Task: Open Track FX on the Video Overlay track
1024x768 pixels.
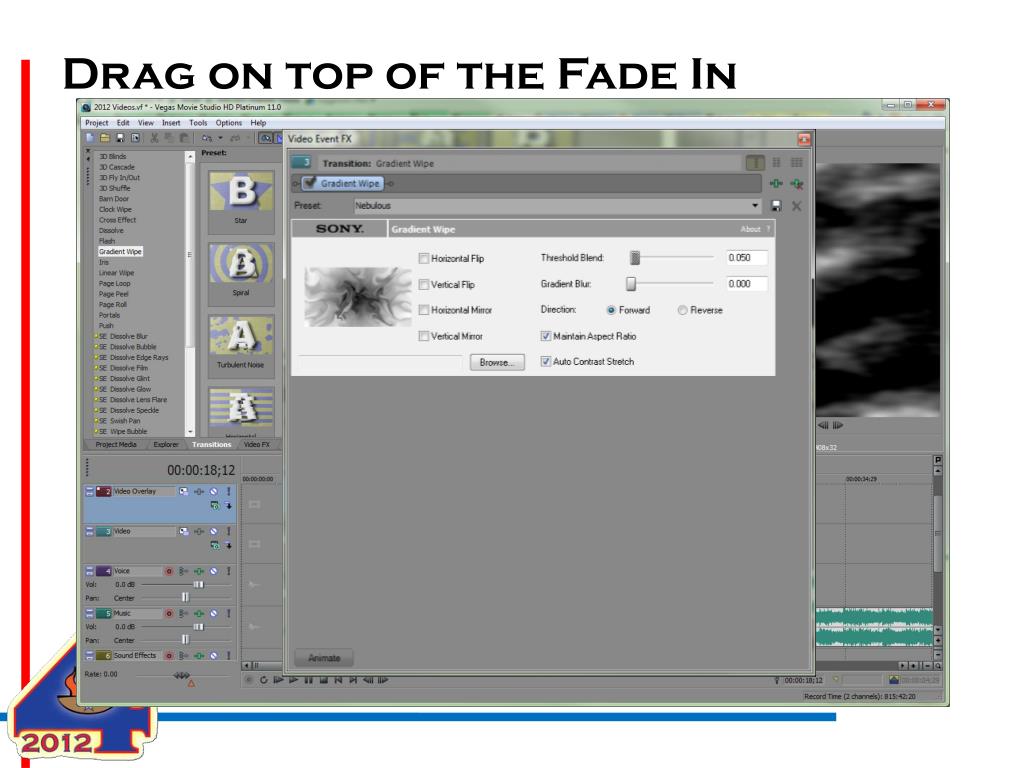Action: pos(199,491)
